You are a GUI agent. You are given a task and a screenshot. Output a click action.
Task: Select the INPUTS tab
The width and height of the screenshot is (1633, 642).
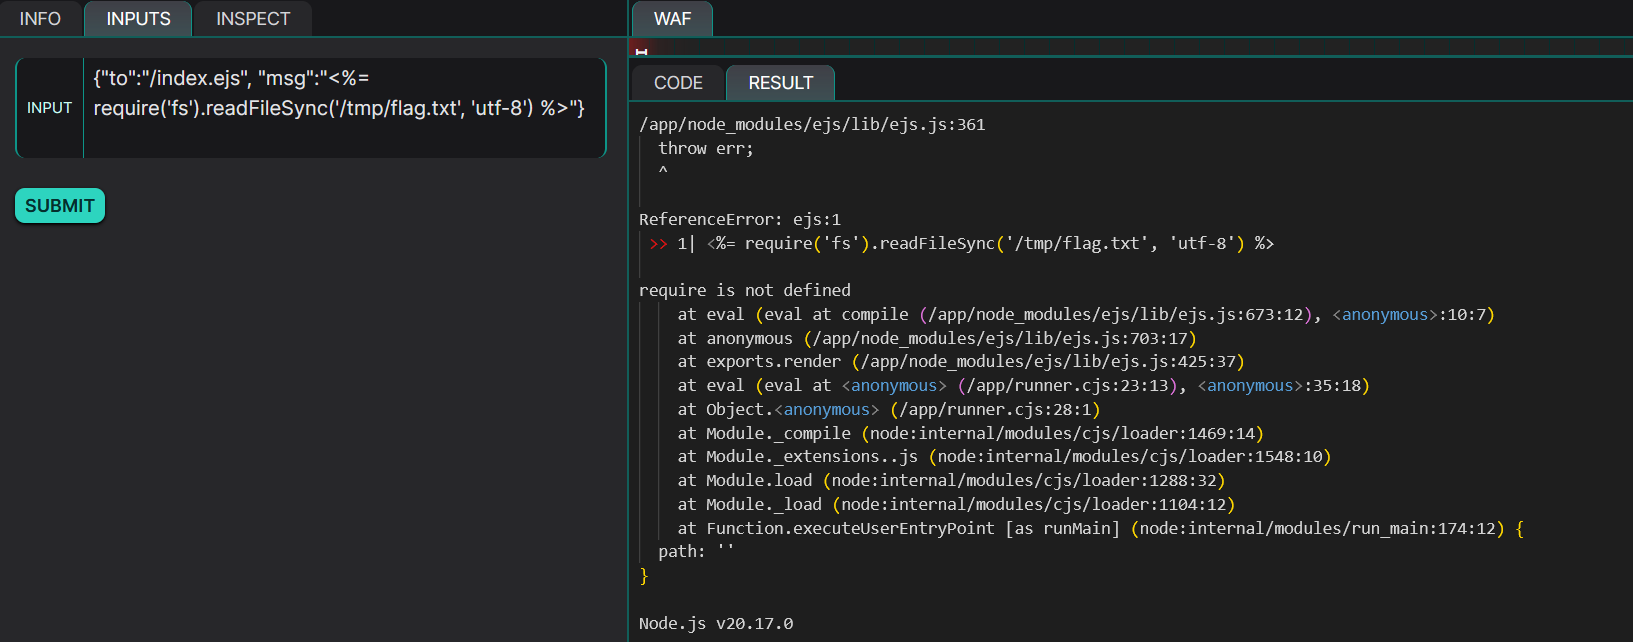pyautogui.click(x=138, y=19)
